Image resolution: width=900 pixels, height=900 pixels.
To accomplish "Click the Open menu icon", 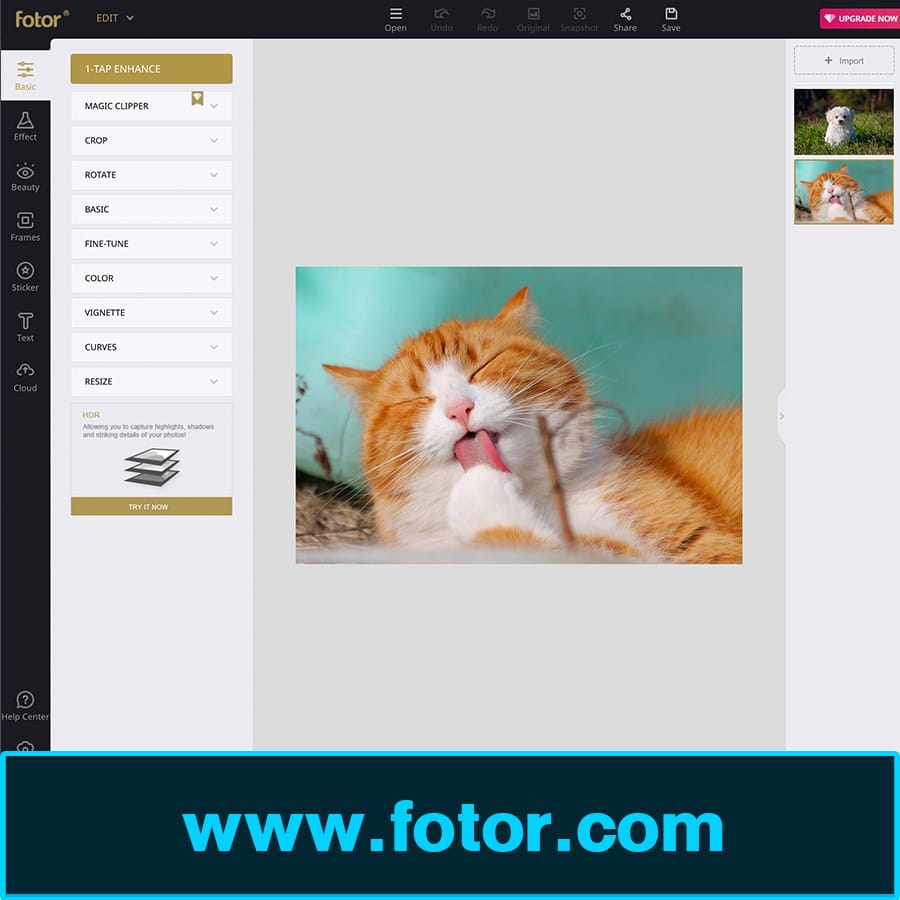I will [x=395, y=20].
